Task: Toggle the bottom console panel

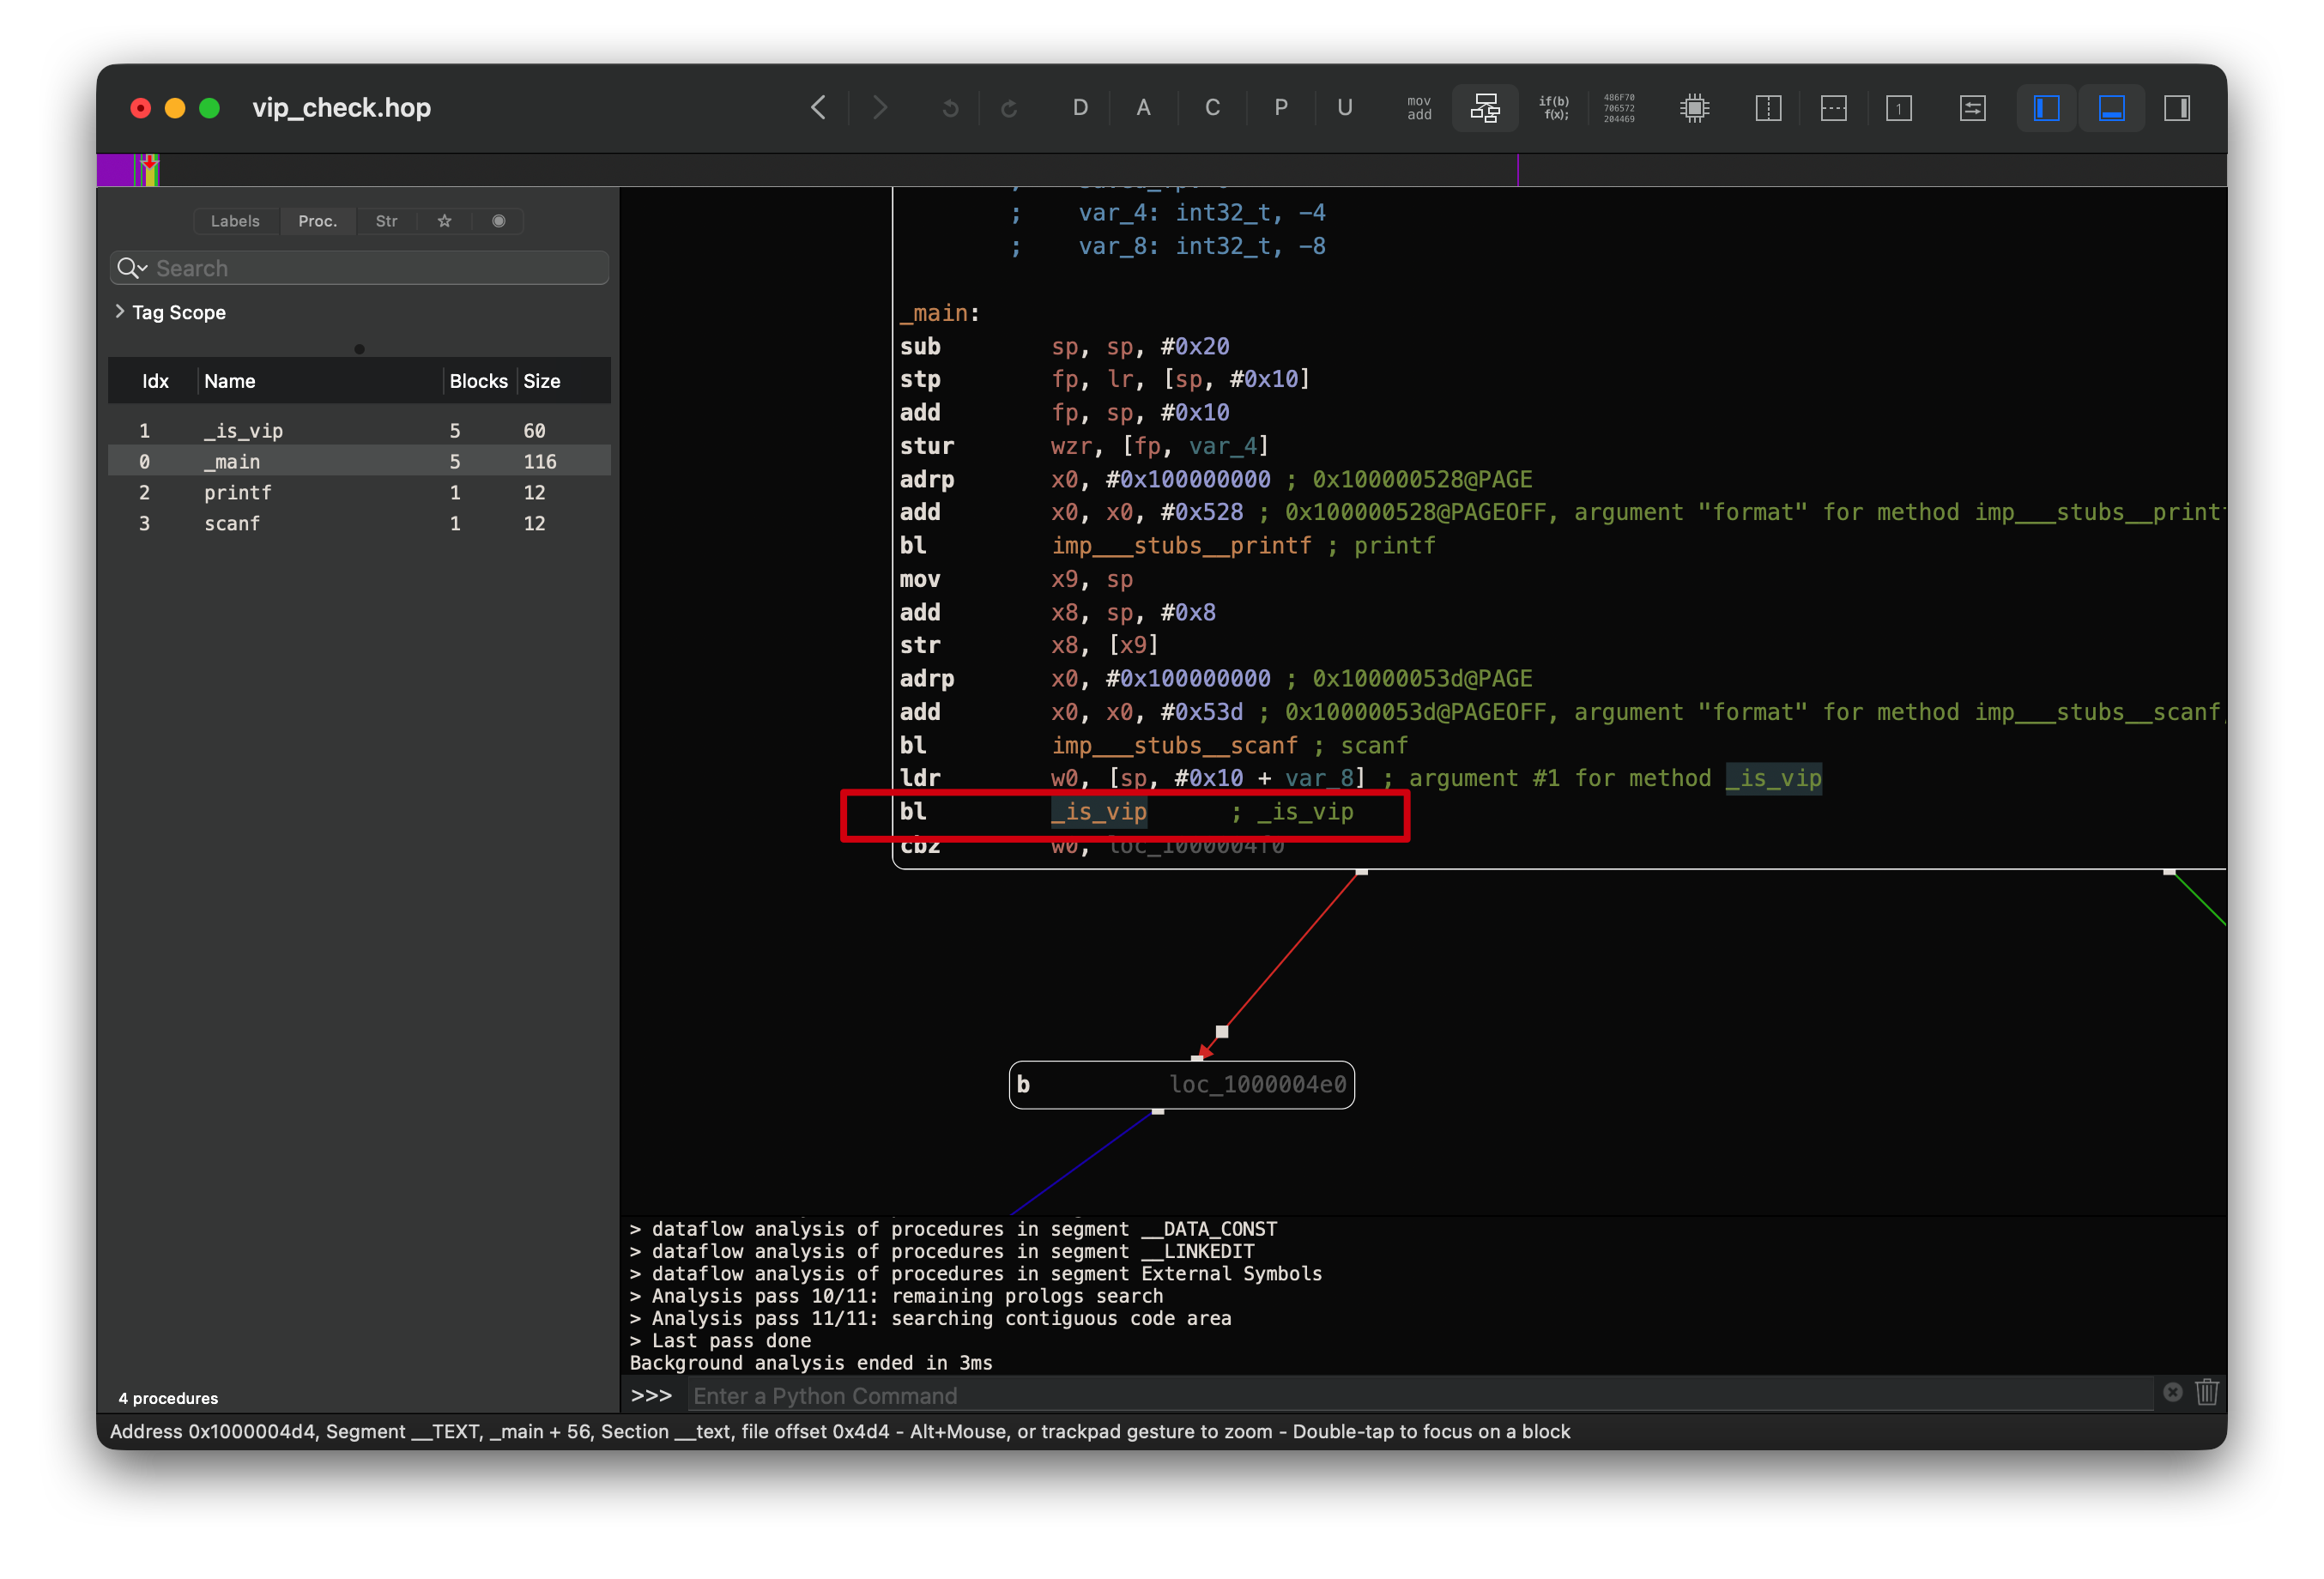Action: (x=2111, y=108)
